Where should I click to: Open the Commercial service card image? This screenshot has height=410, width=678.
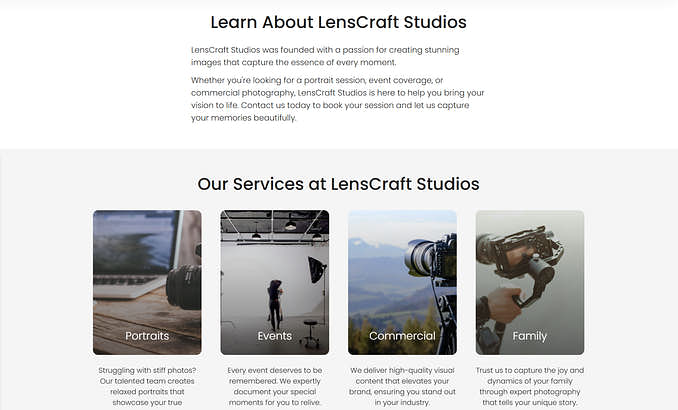[402, 282]
